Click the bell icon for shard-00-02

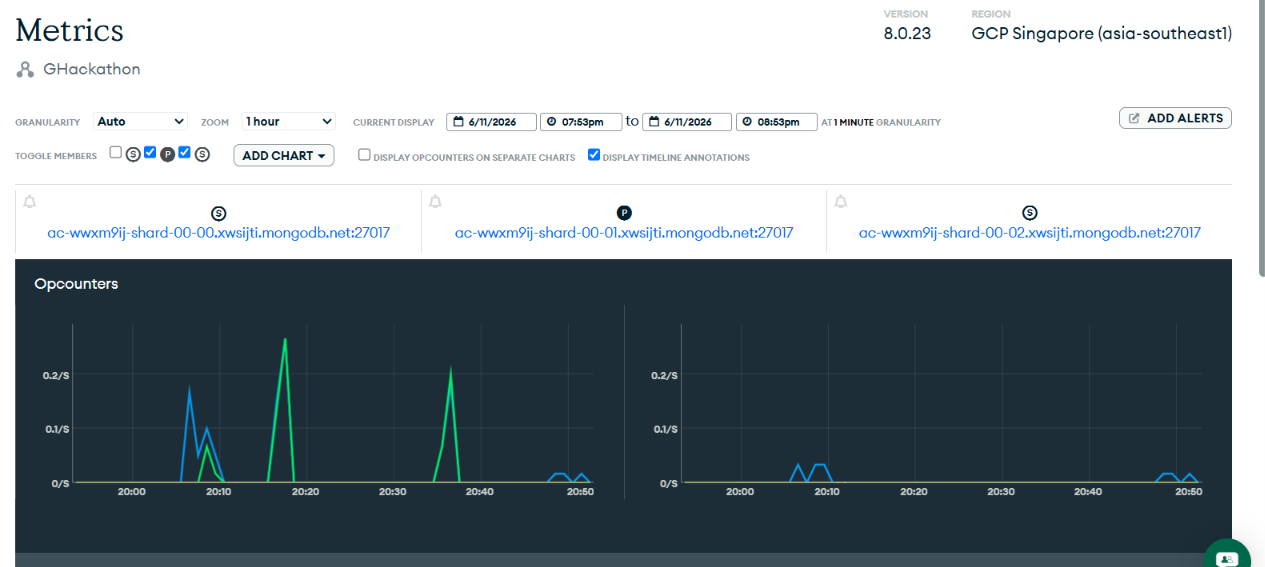[841, 202]
